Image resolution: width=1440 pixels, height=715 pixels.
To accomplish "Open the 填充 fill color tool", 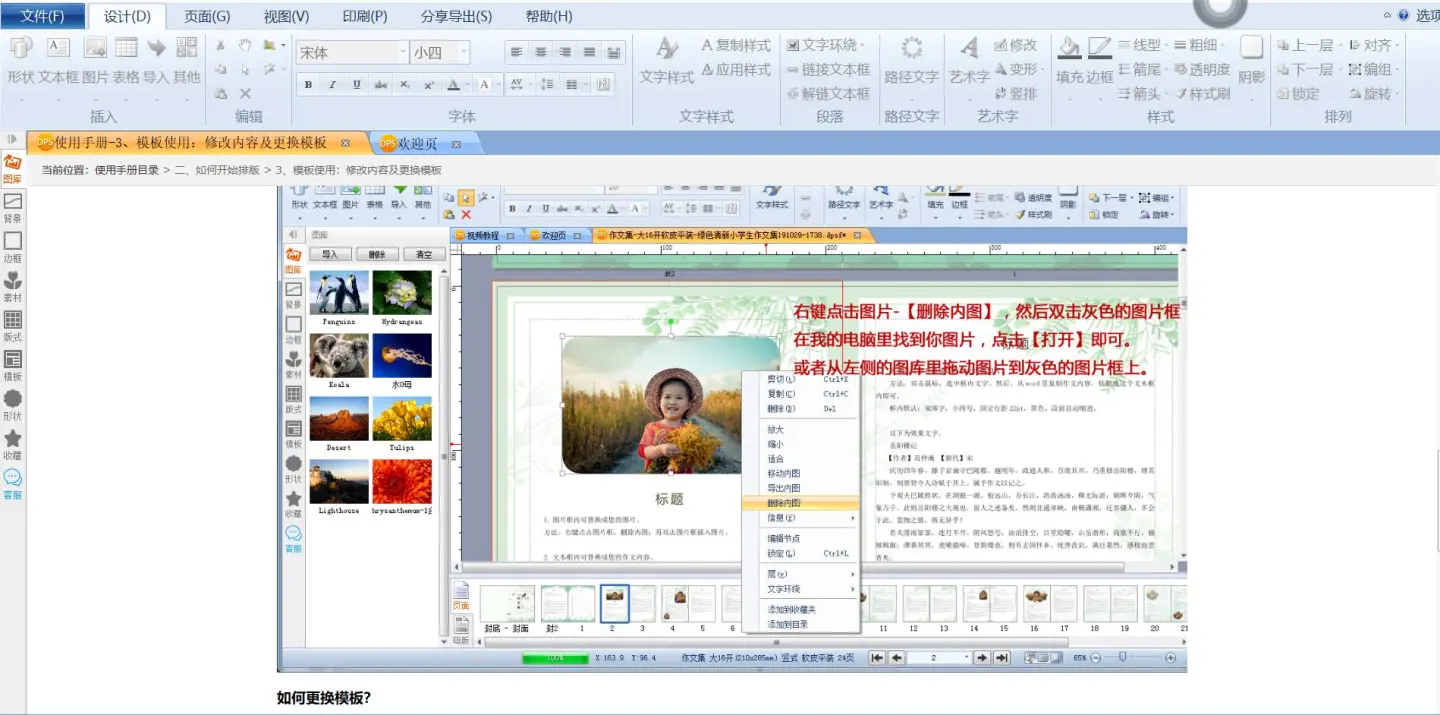I will (x=1069, y=61).
